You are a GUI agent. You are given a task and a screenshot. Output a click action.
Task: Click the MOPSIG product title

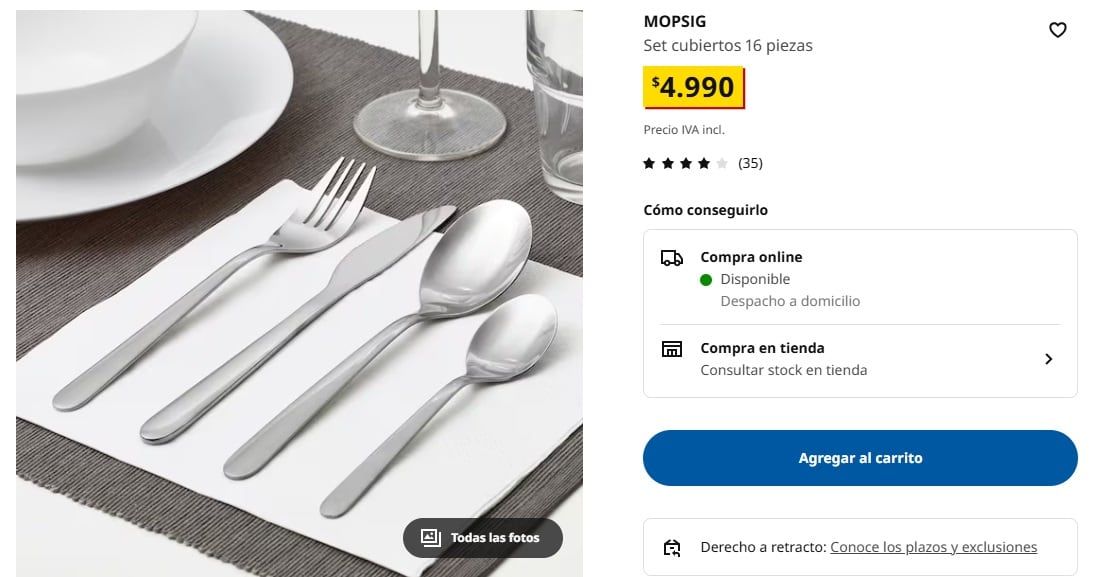(x=674, y=20)
